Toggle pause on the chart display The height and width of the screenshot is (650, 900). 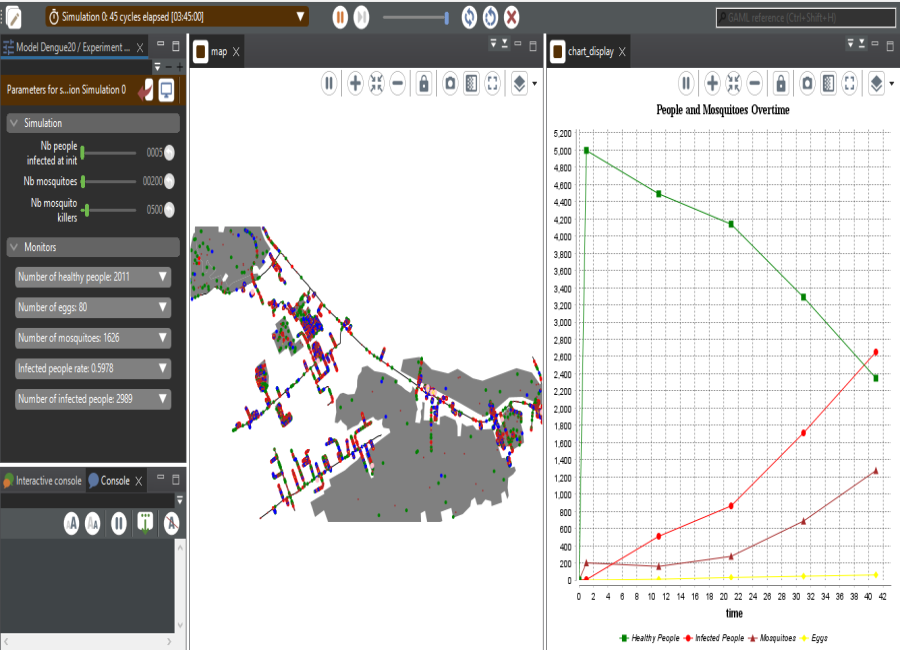[x=686, y=84]
